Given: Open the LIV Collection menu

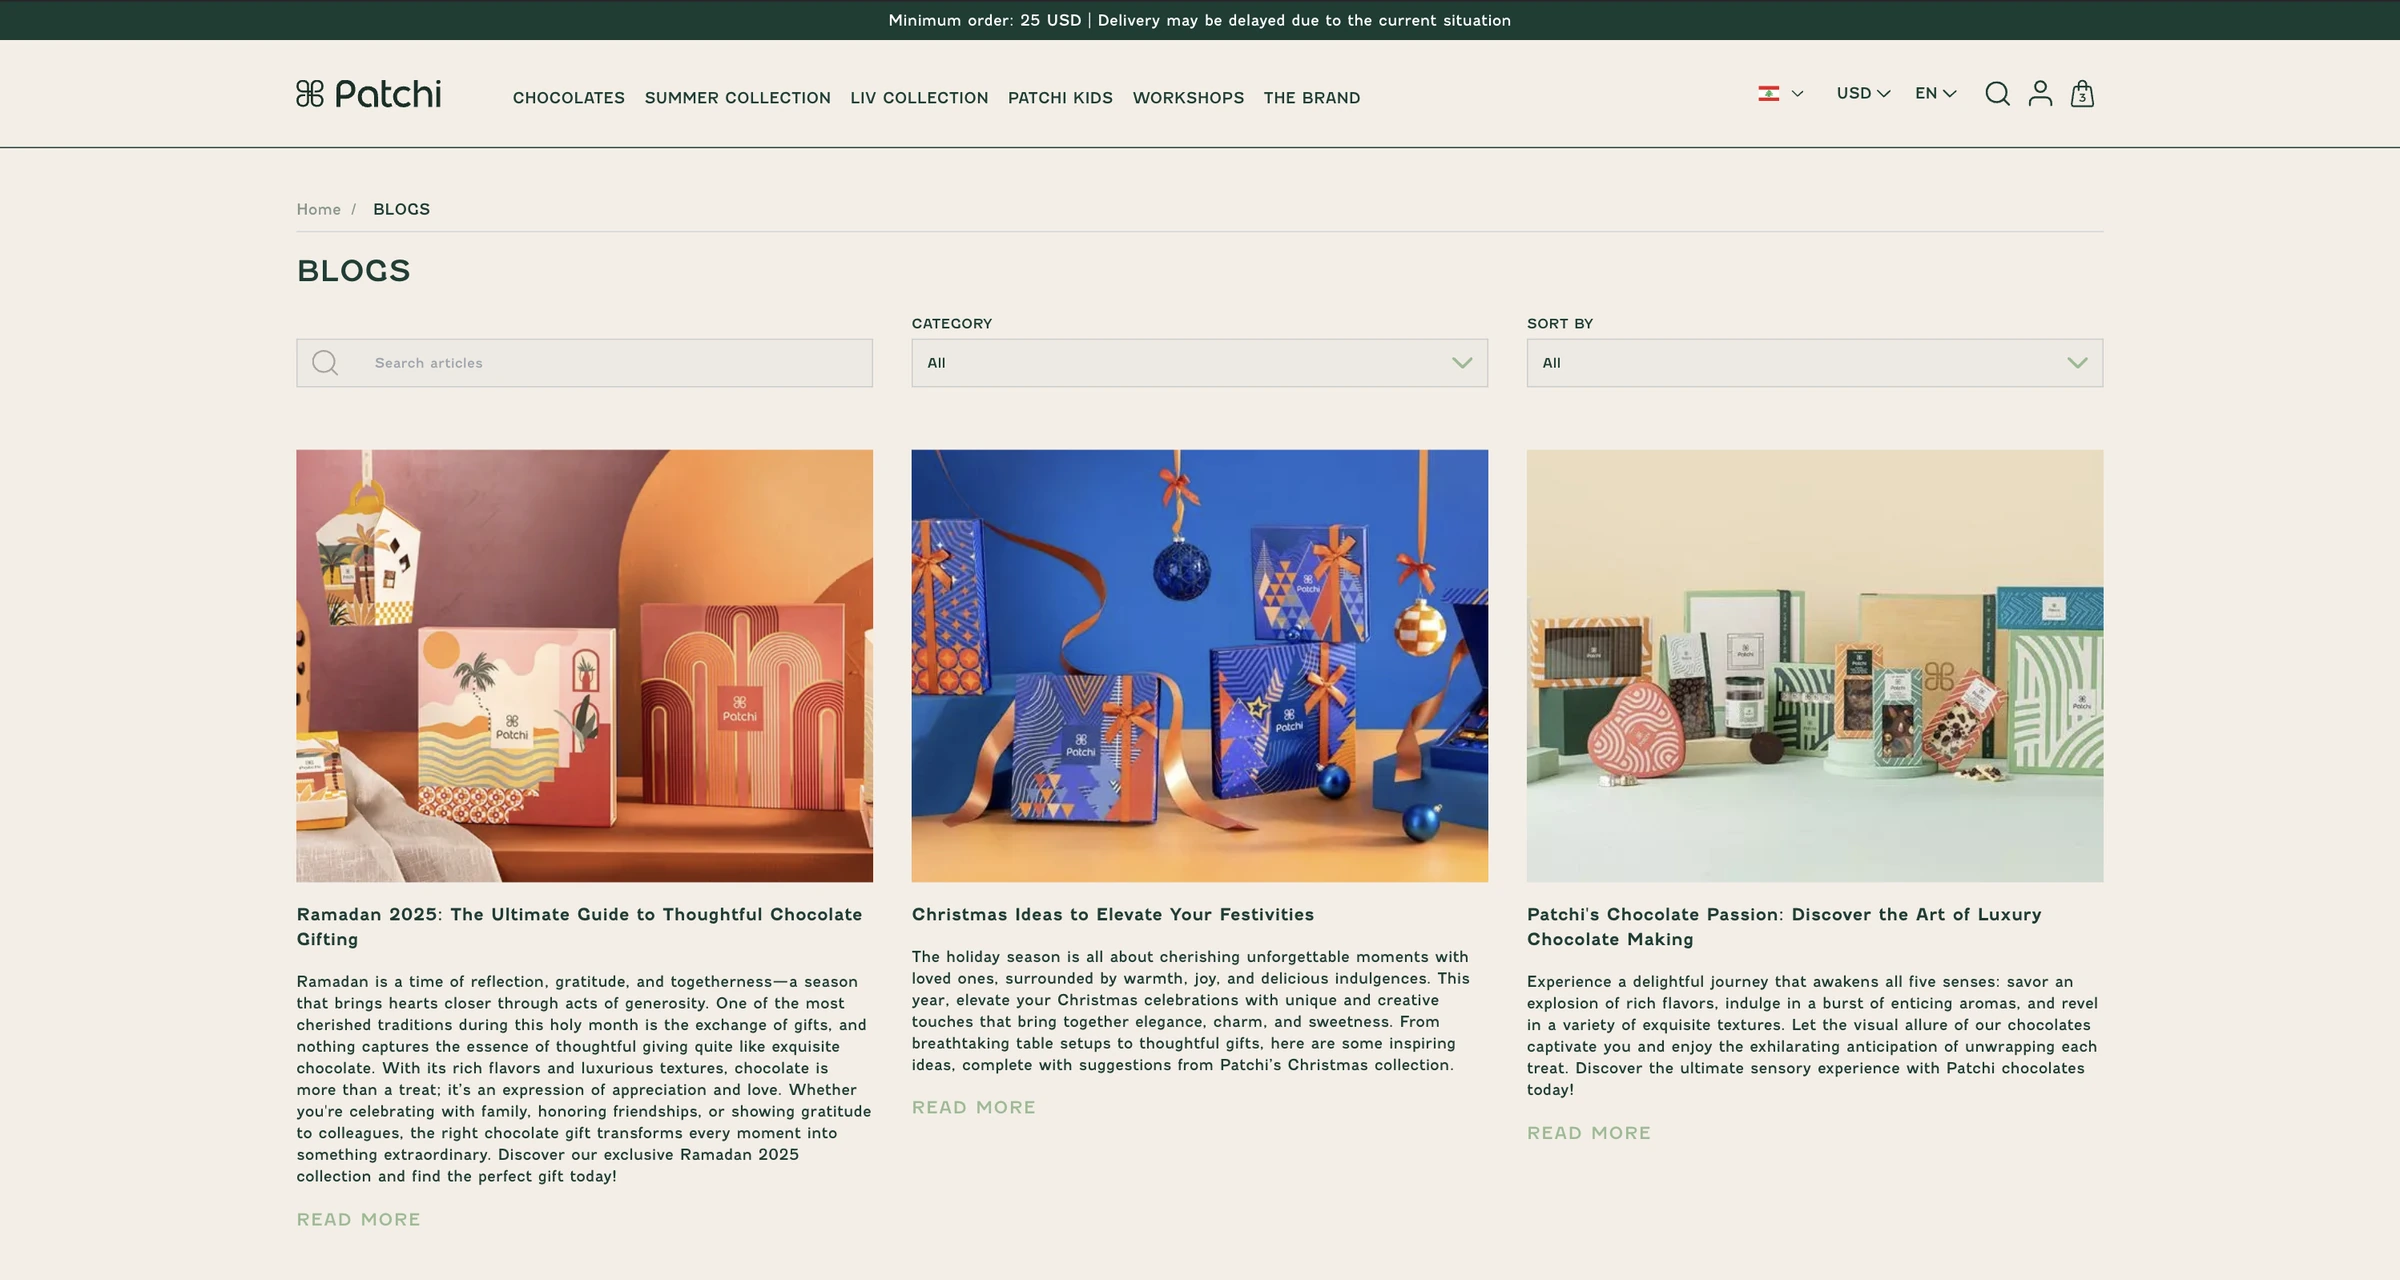Looking at the screenshot, I should 919,98.
